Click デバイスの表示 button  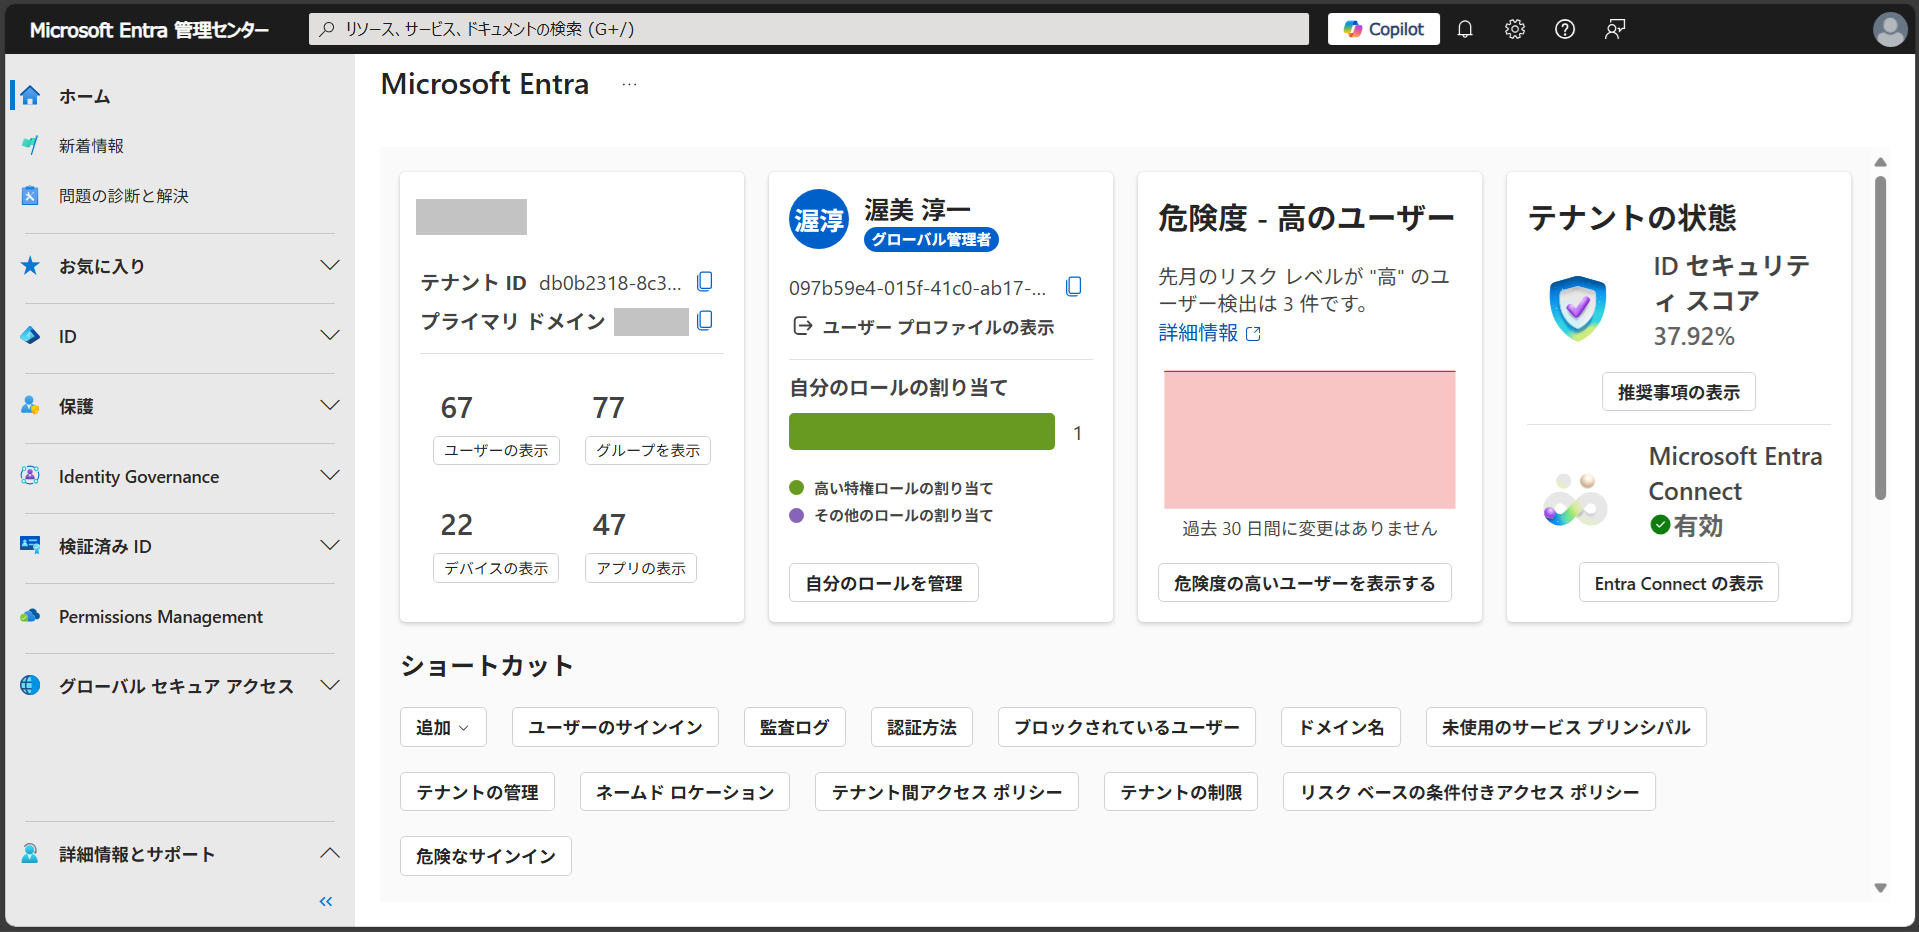[x=496, y=568]
